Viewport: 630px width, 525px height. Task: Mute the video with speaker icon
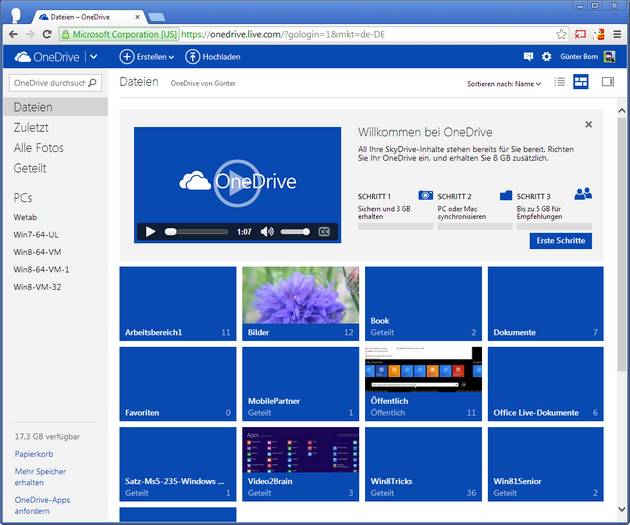pyautogui.click(x=267, y=232)
